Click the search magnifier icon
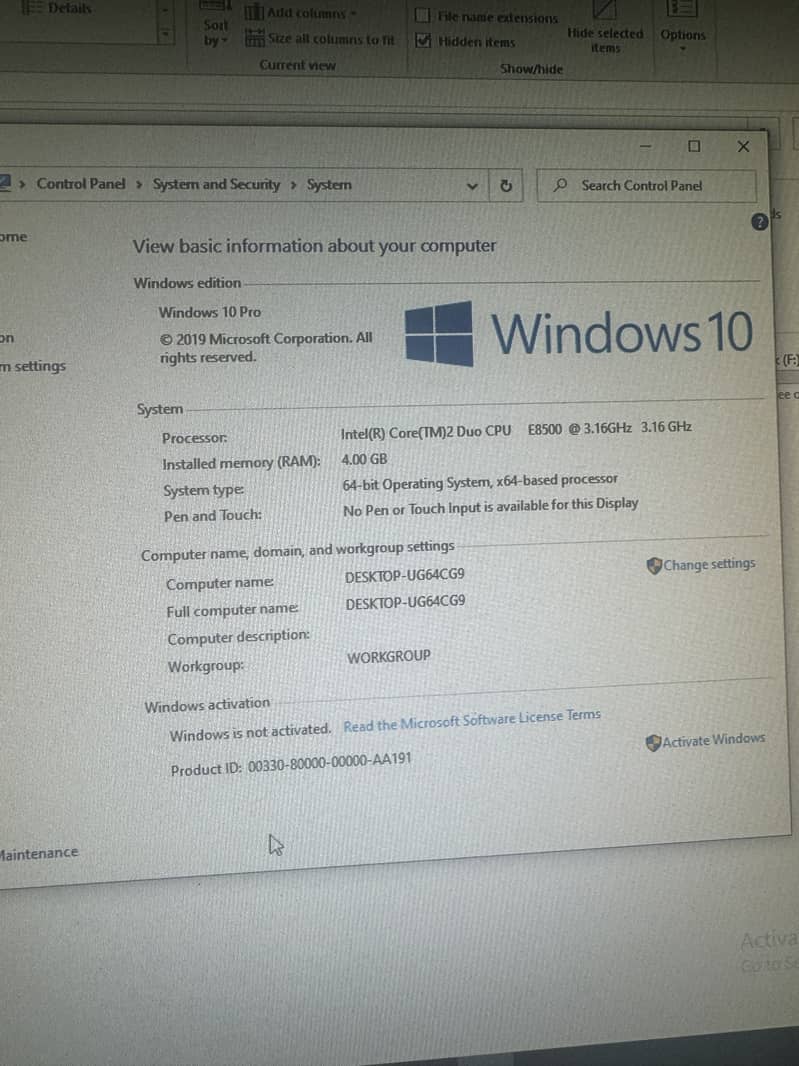The height and width of the screenshot is (1066, 799). pos(560,185)
